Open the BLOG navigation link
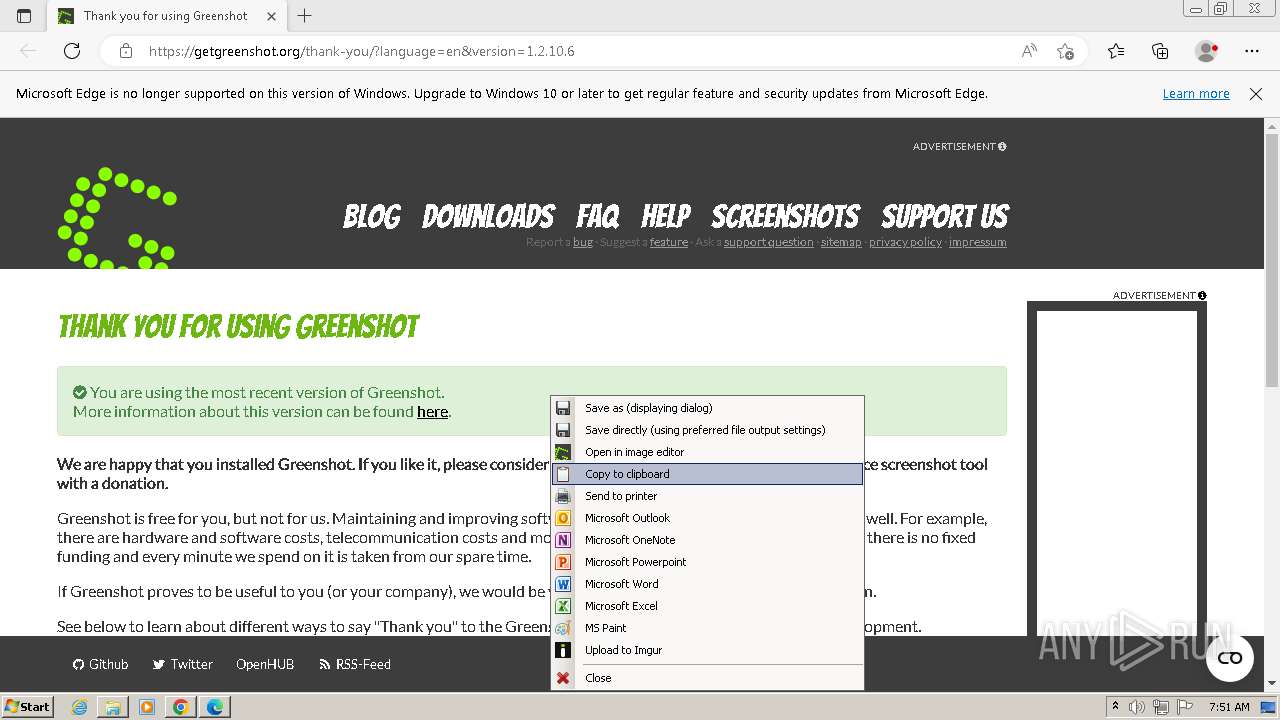1280x720 pixels. tap(372, 216)
